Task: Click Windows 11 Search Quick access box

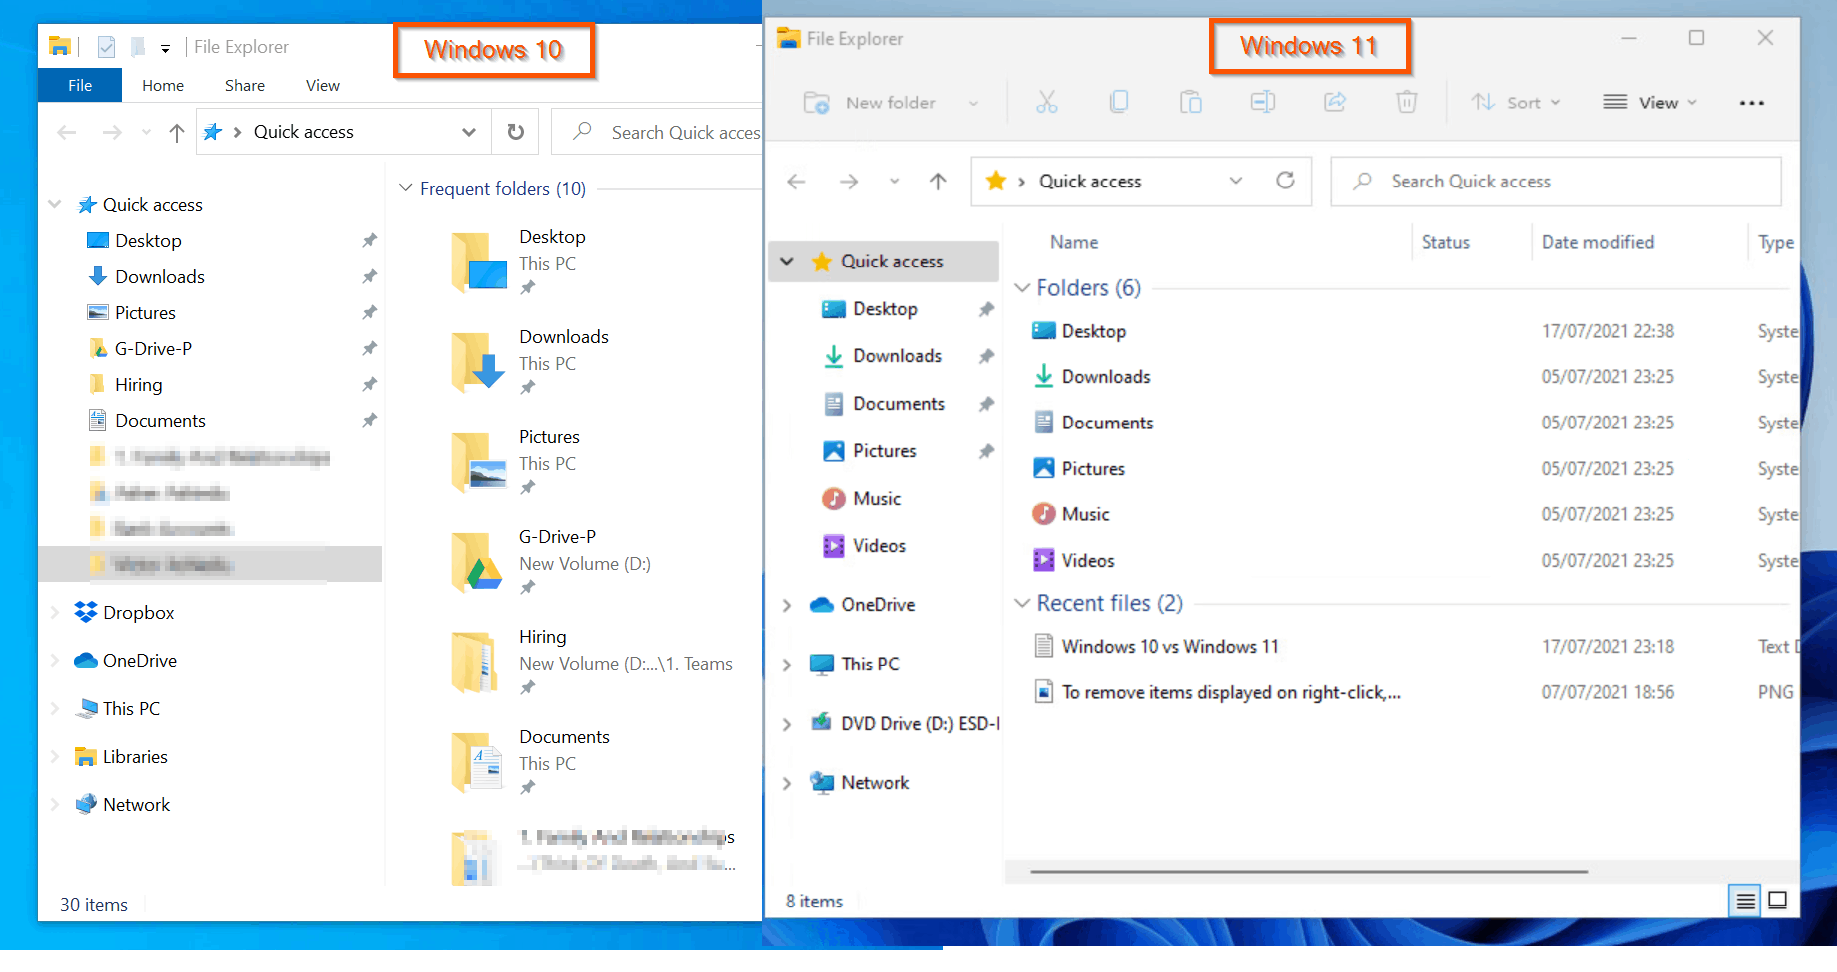Action: coord(1556,181)
